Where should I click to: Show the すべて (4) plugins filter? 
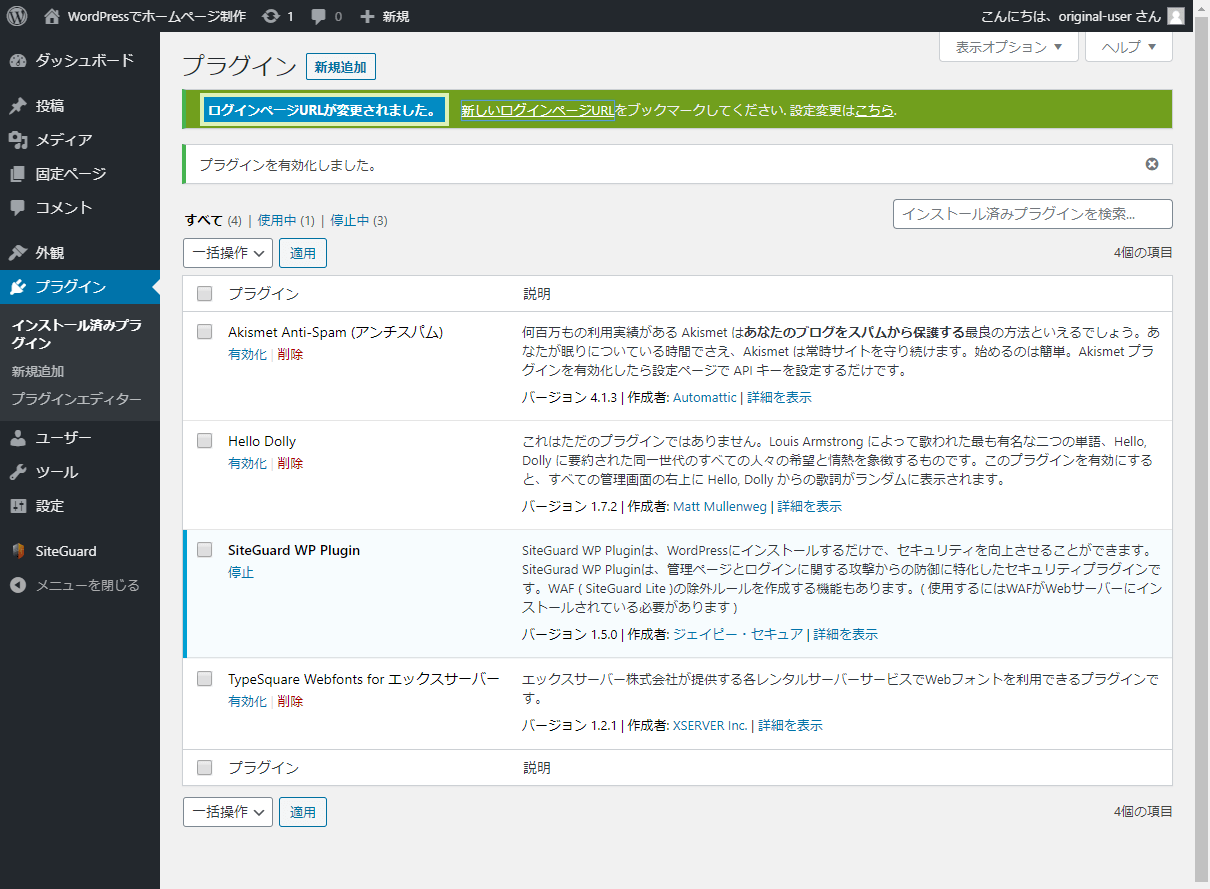coord(213,220)
